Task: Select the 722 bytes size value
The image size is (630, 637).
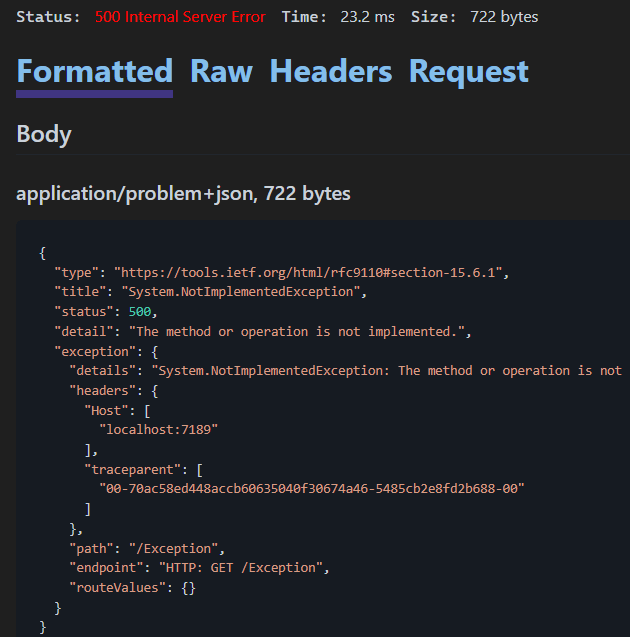Action: (504, 17)
